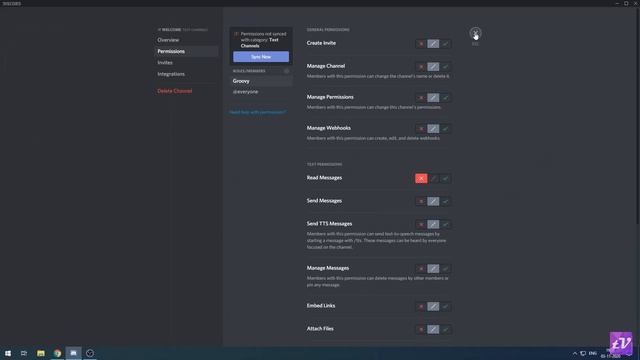Select the @everyone role entry

[261, 92]
